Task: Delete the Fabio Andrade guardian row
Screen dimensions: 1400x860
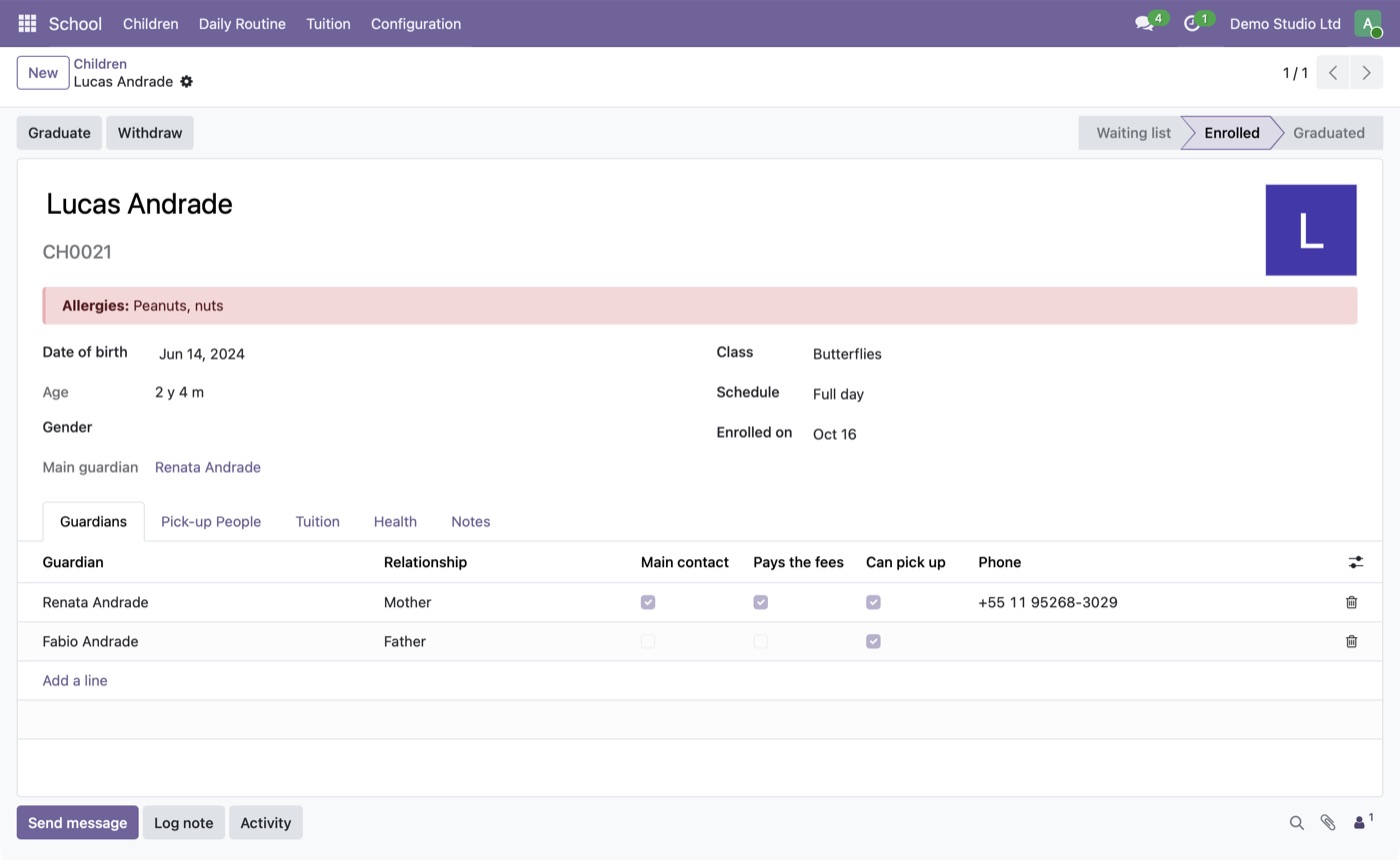Action: tap(1351, 641)
